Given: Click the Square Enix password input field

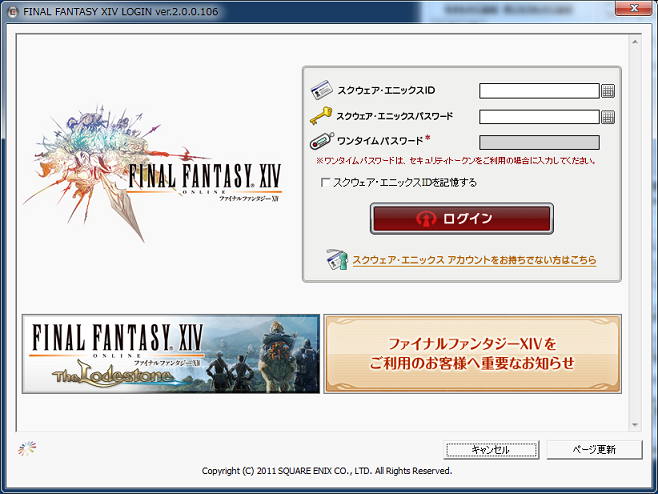Looking at the screenshot, I should pos(539,117).
